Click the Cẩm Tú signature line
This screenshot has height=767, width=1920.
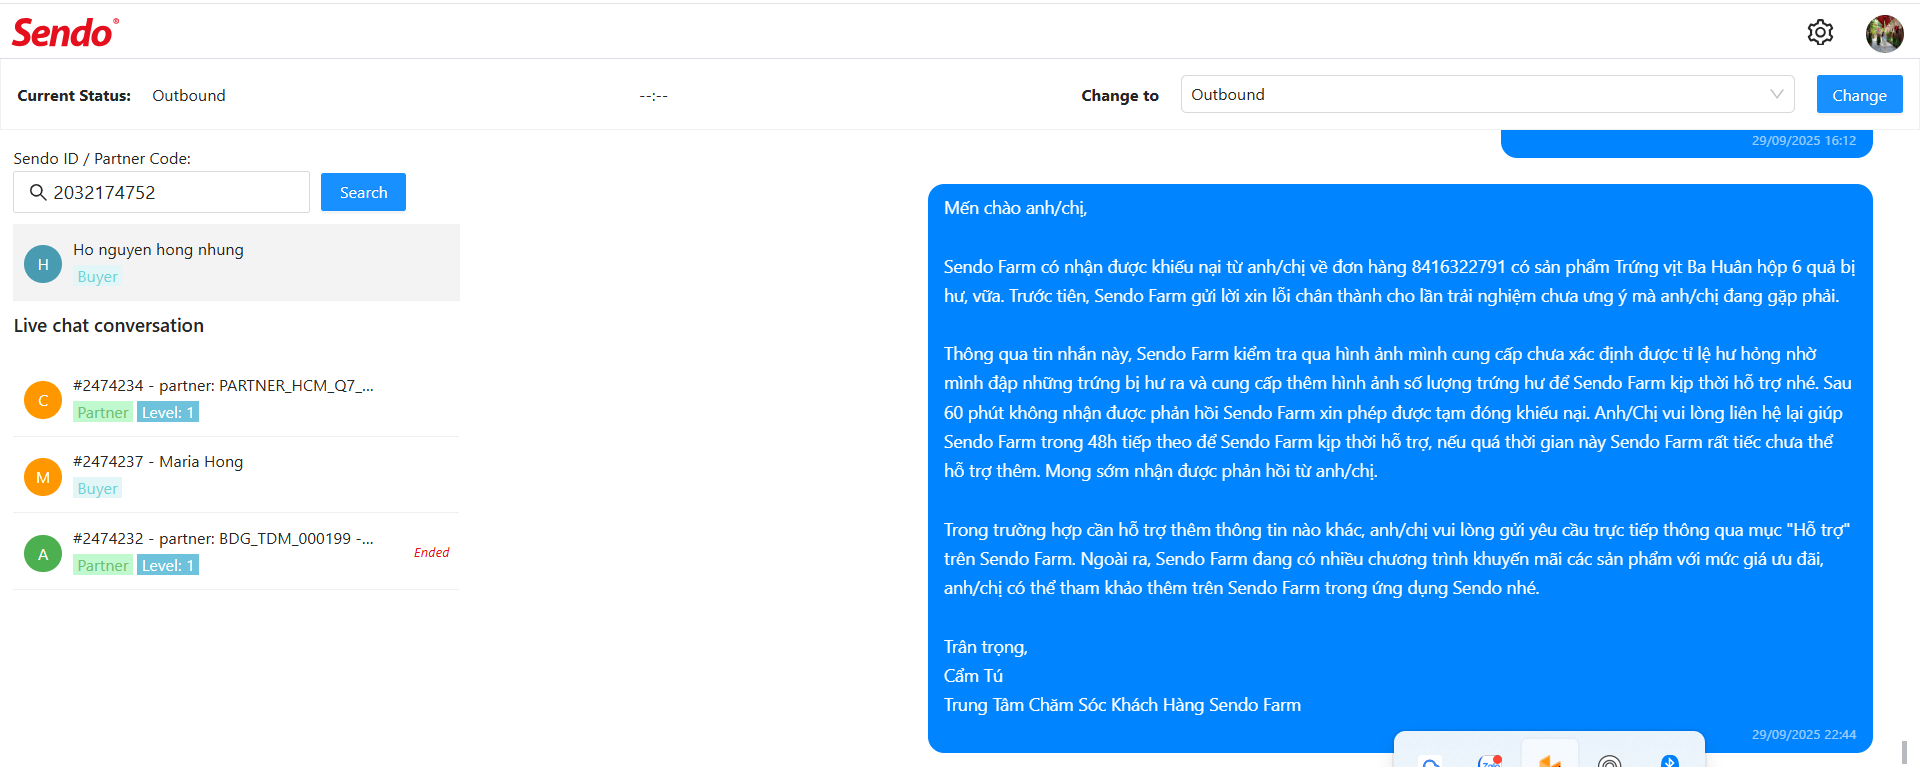[973, 676]
